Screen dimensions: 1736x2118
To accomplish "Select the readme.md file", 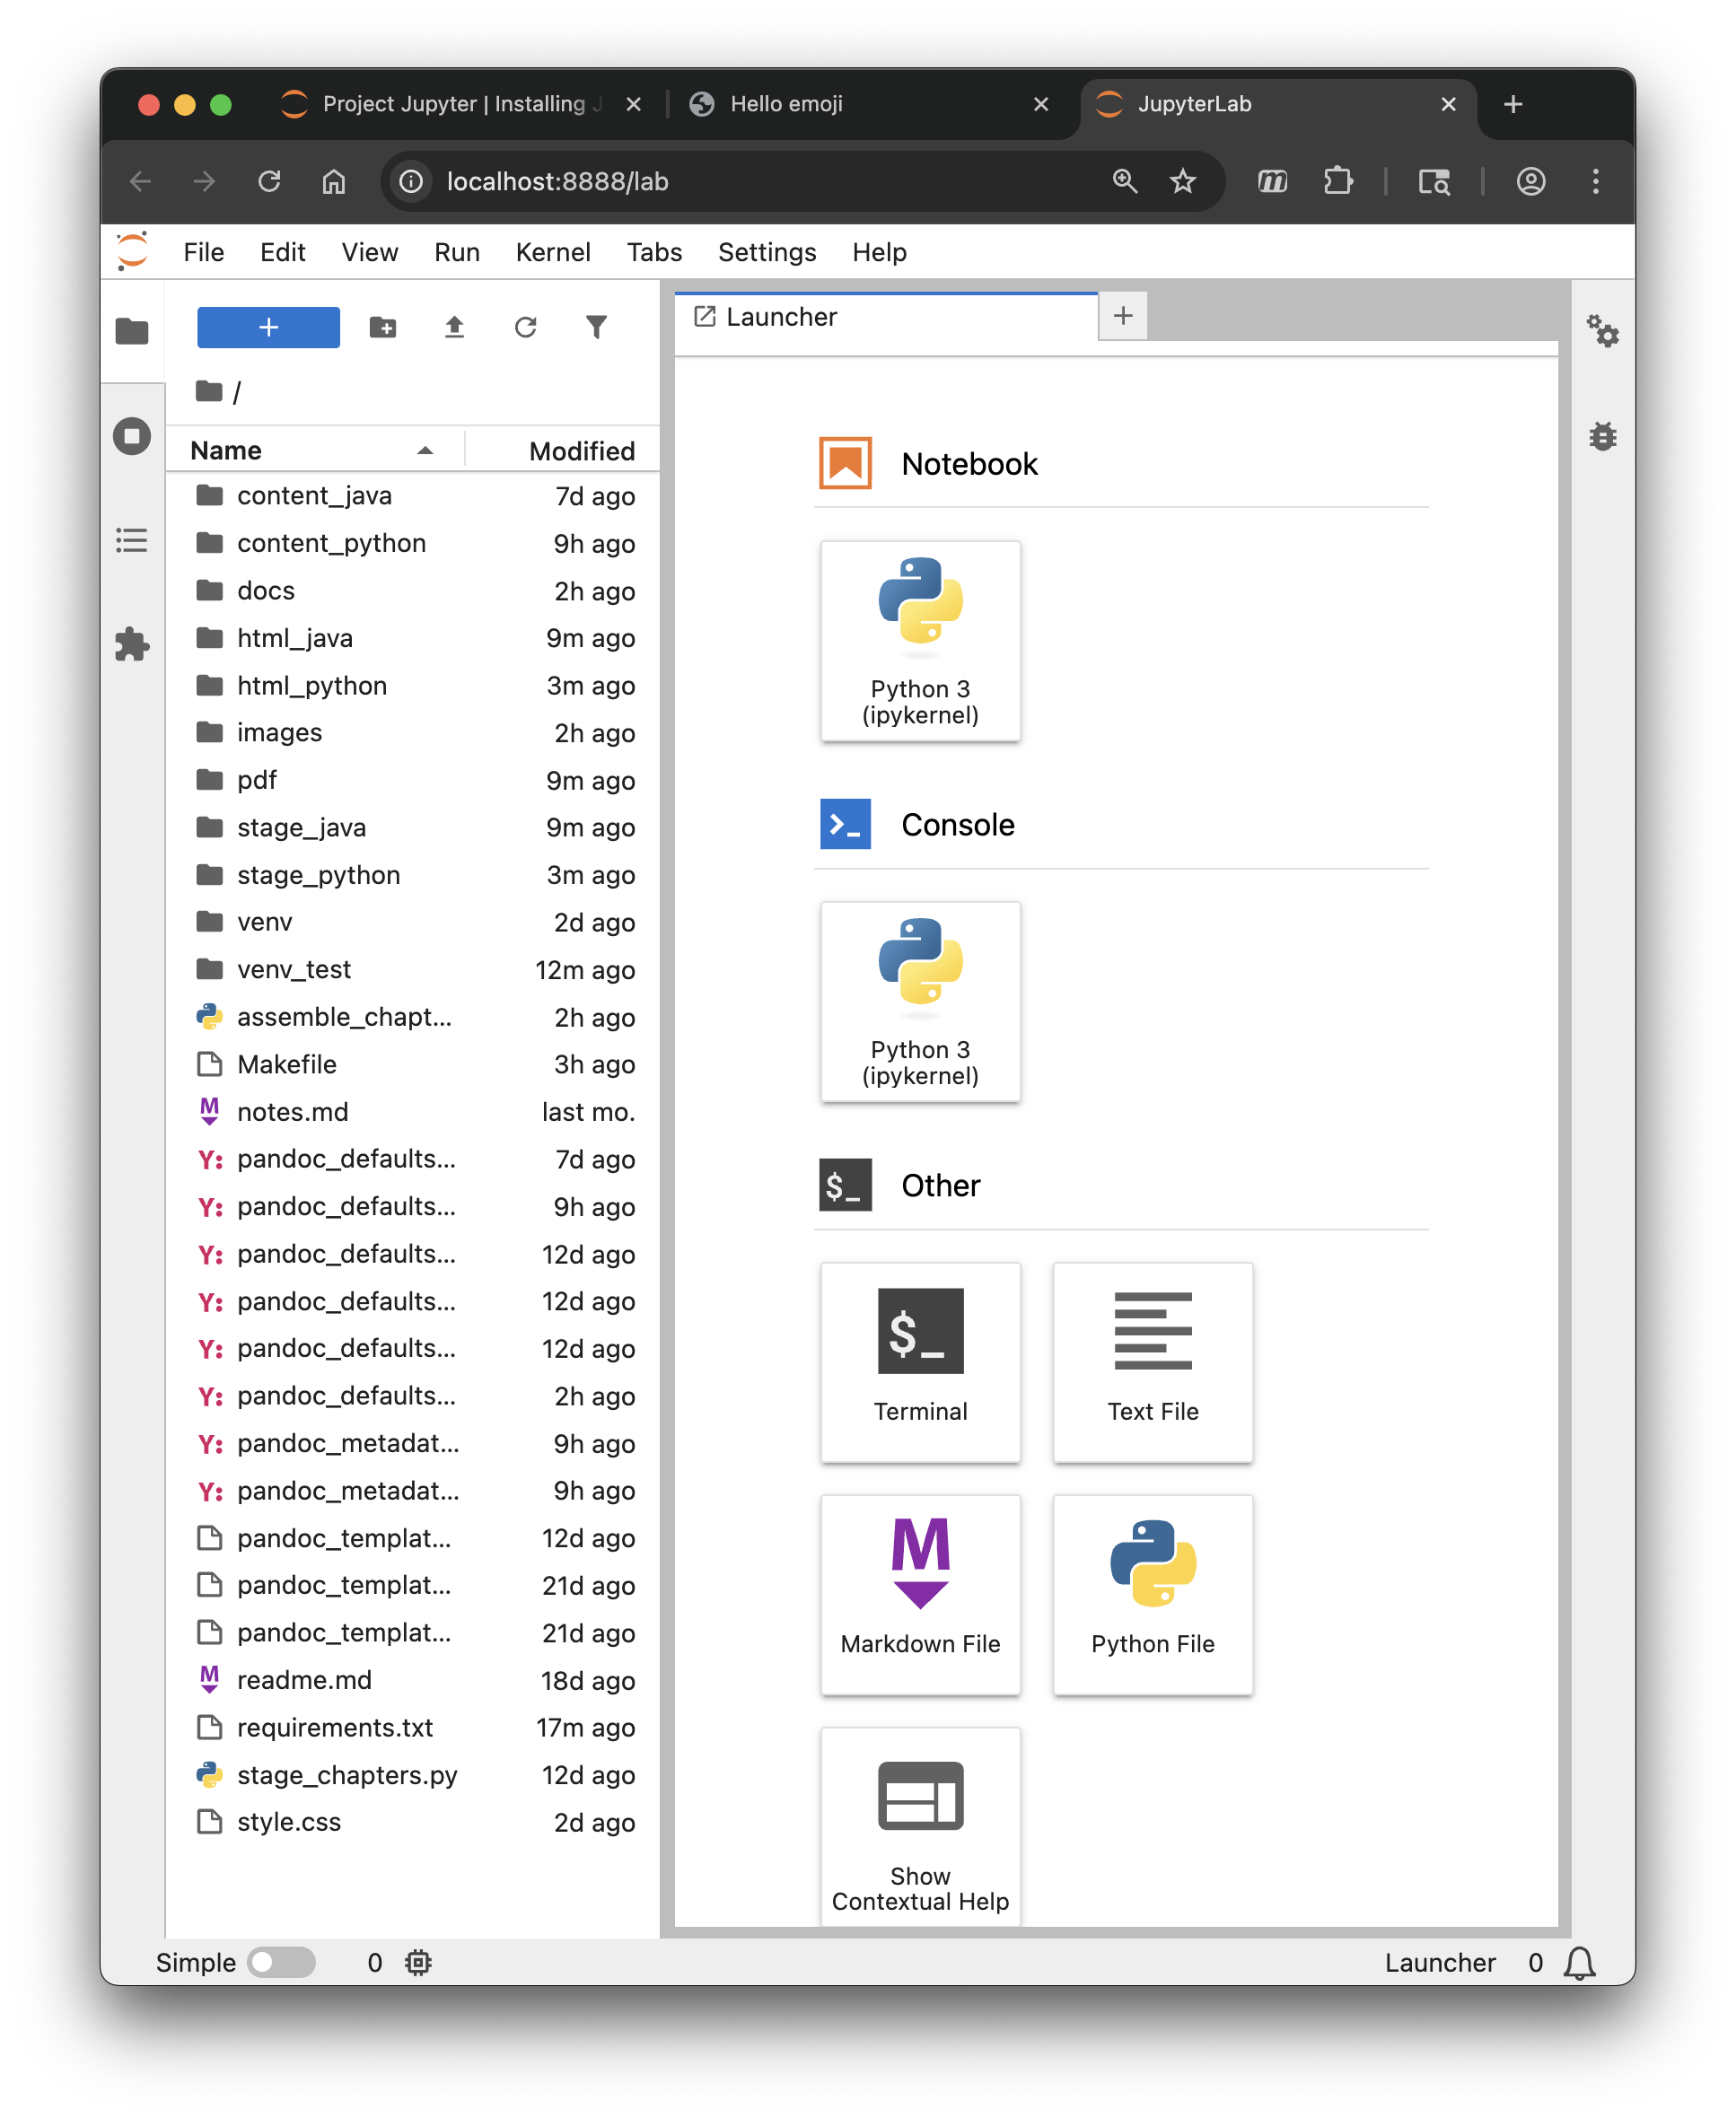I will coord(413,1680).
